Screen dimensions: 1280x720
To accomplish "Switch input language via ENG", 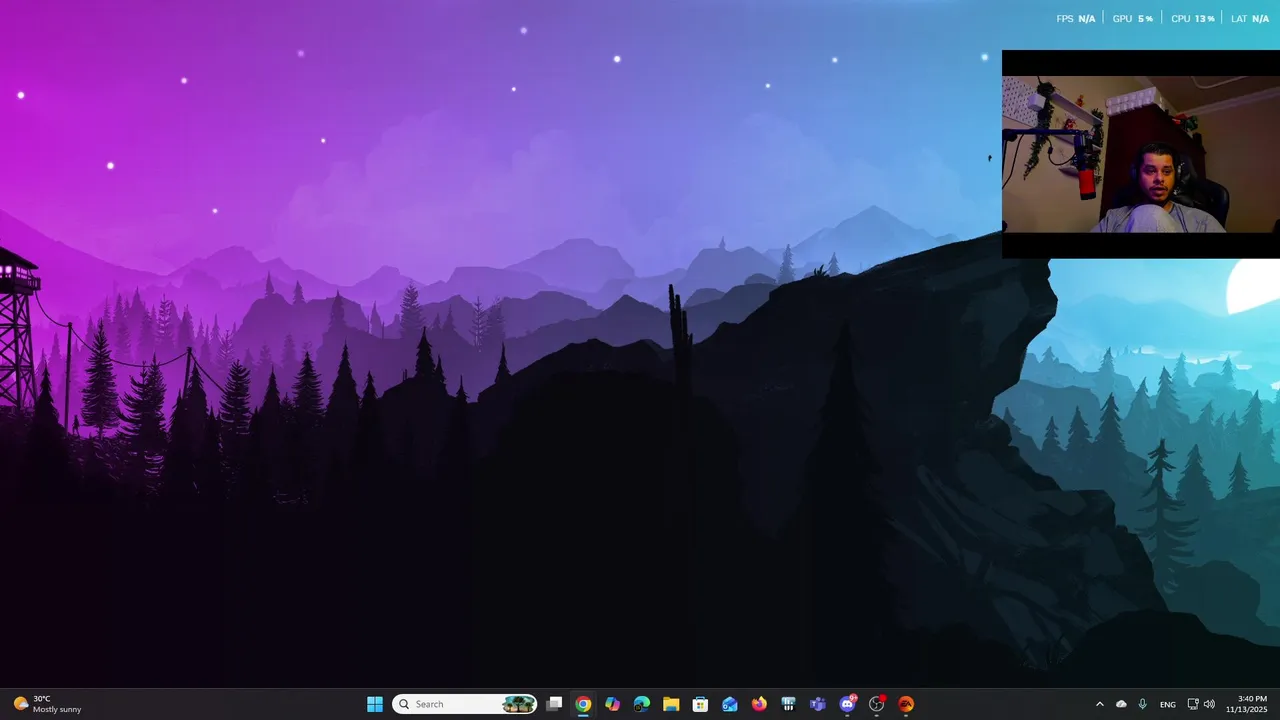I will point(1168,704).
